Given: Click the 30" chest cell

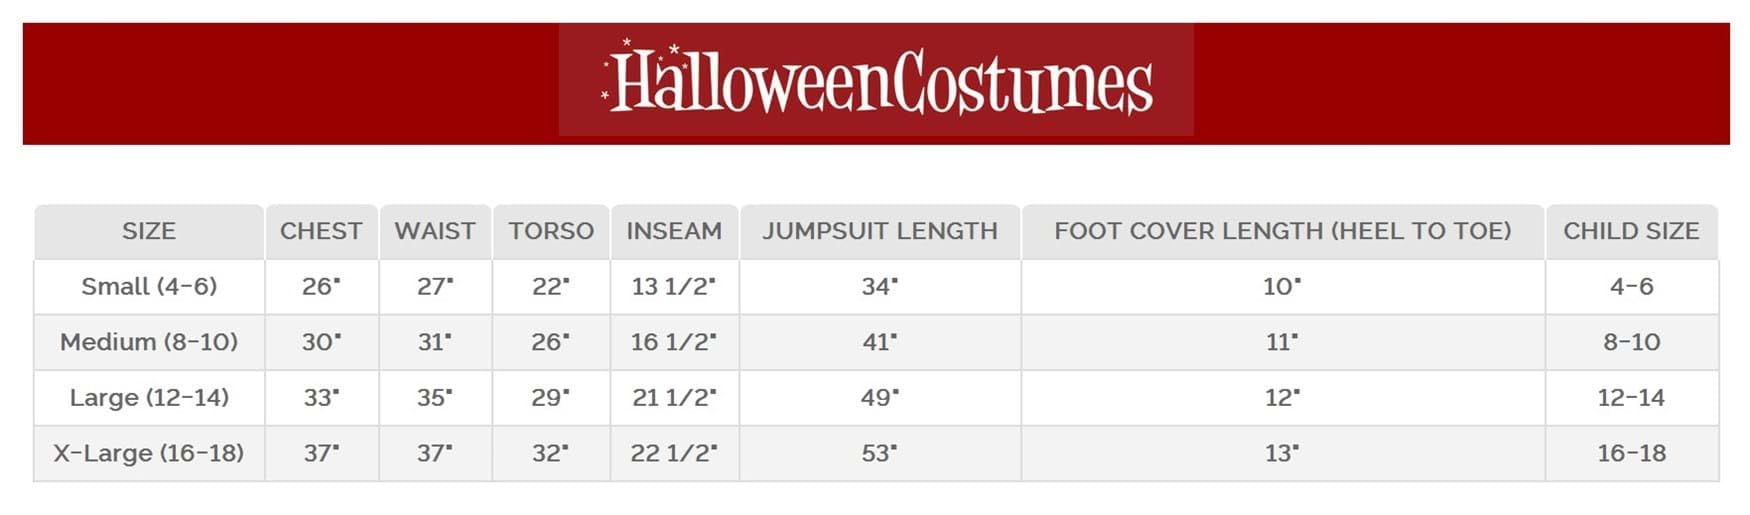Looking at the screenshot, I should (321, 342).
